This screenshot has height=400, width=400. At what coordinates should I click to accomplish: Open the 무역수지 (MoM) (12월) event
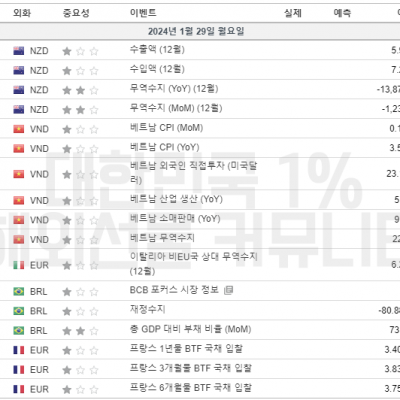coord(176,108)
